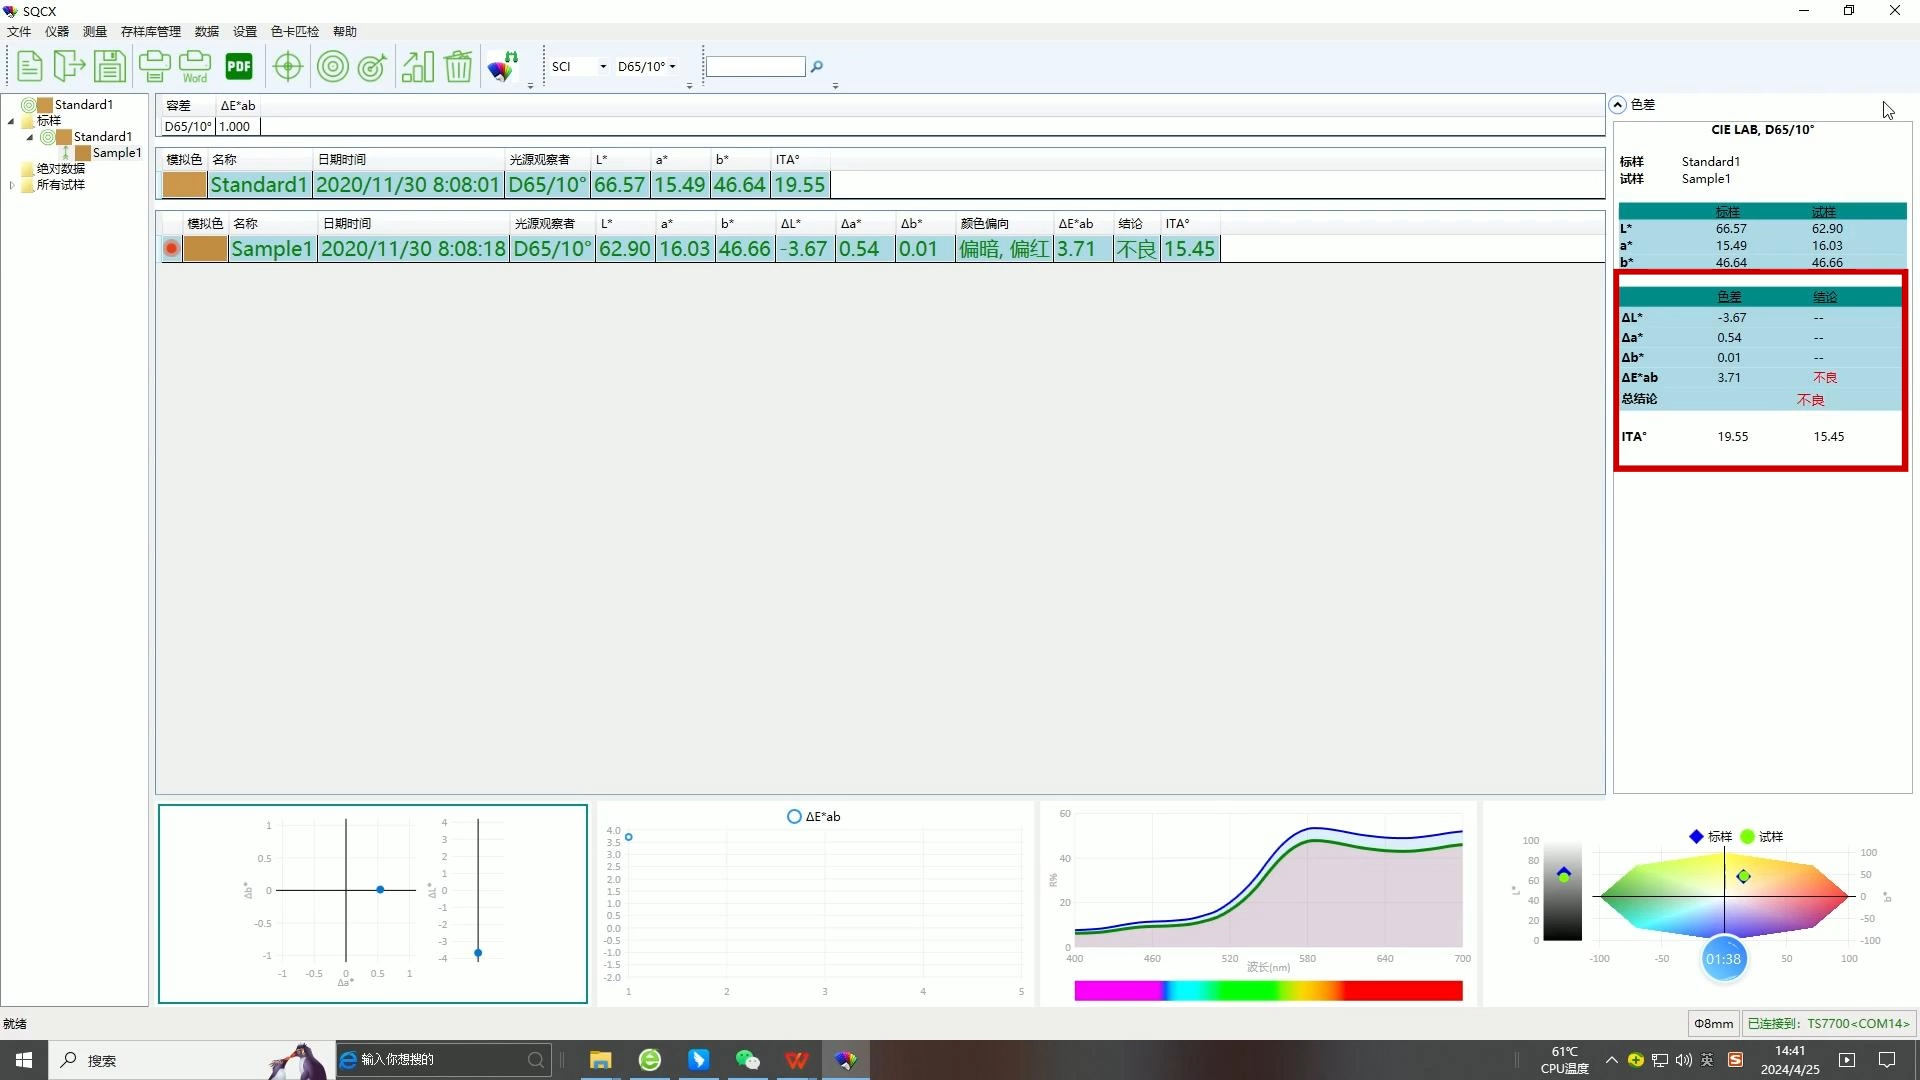This screenshot has height=1080, width=1920.
Task: Click the measure sample target-arrow icon
Action: pyautogui.click(x=372, y=67)
